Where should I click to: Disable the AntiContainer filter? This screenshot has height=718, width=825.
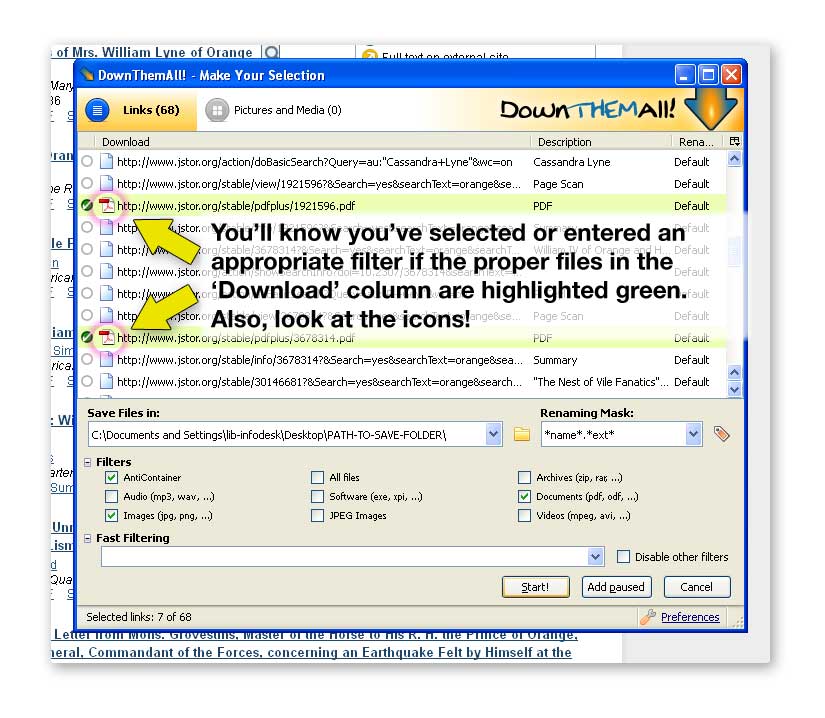pos(111,477)
